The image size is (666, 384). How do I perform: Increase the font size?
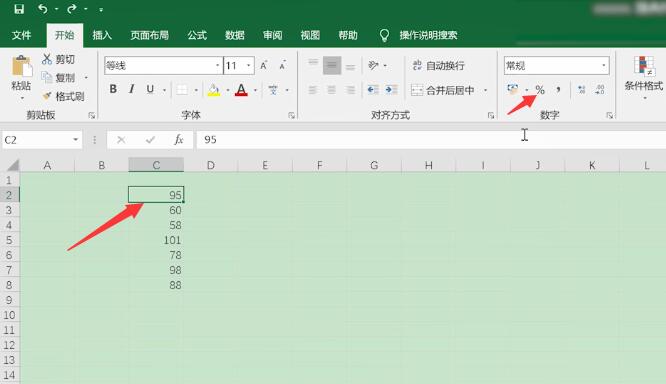(x=264, y=65)
